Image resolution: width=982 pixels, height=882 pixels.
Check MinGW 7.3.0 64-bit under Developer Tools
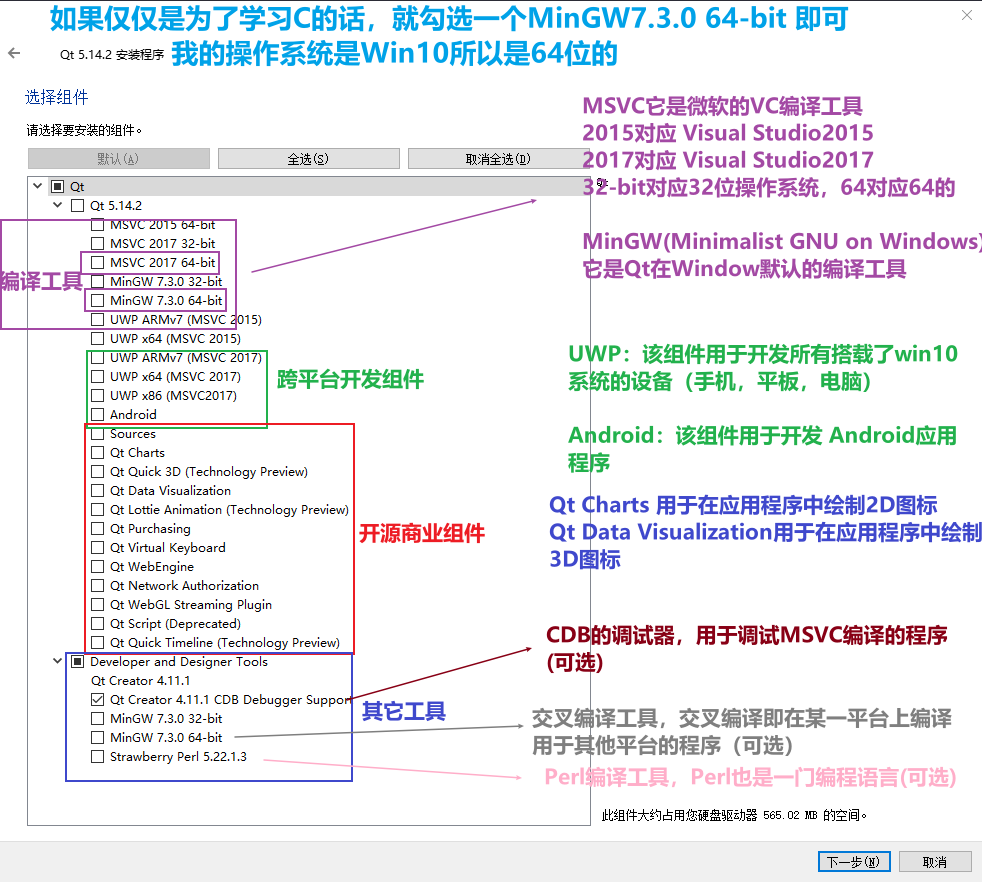(98, 737)
